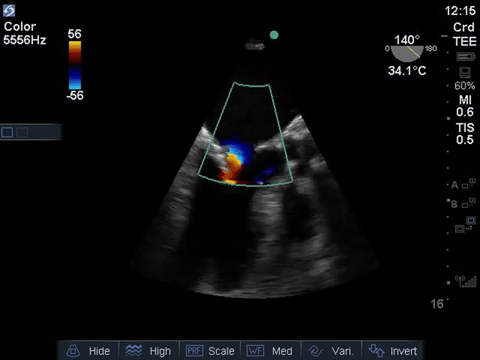Invert the color Doppler map
This screenshot has width=480, height=360.
point(393,351)
